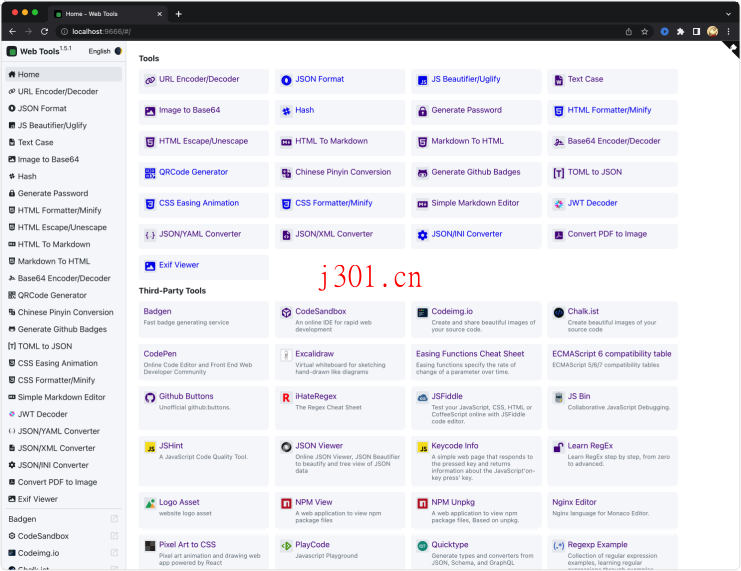741x571 pixels.
Task: Click the Generate Password lock icon
Action: click(422, 111)
